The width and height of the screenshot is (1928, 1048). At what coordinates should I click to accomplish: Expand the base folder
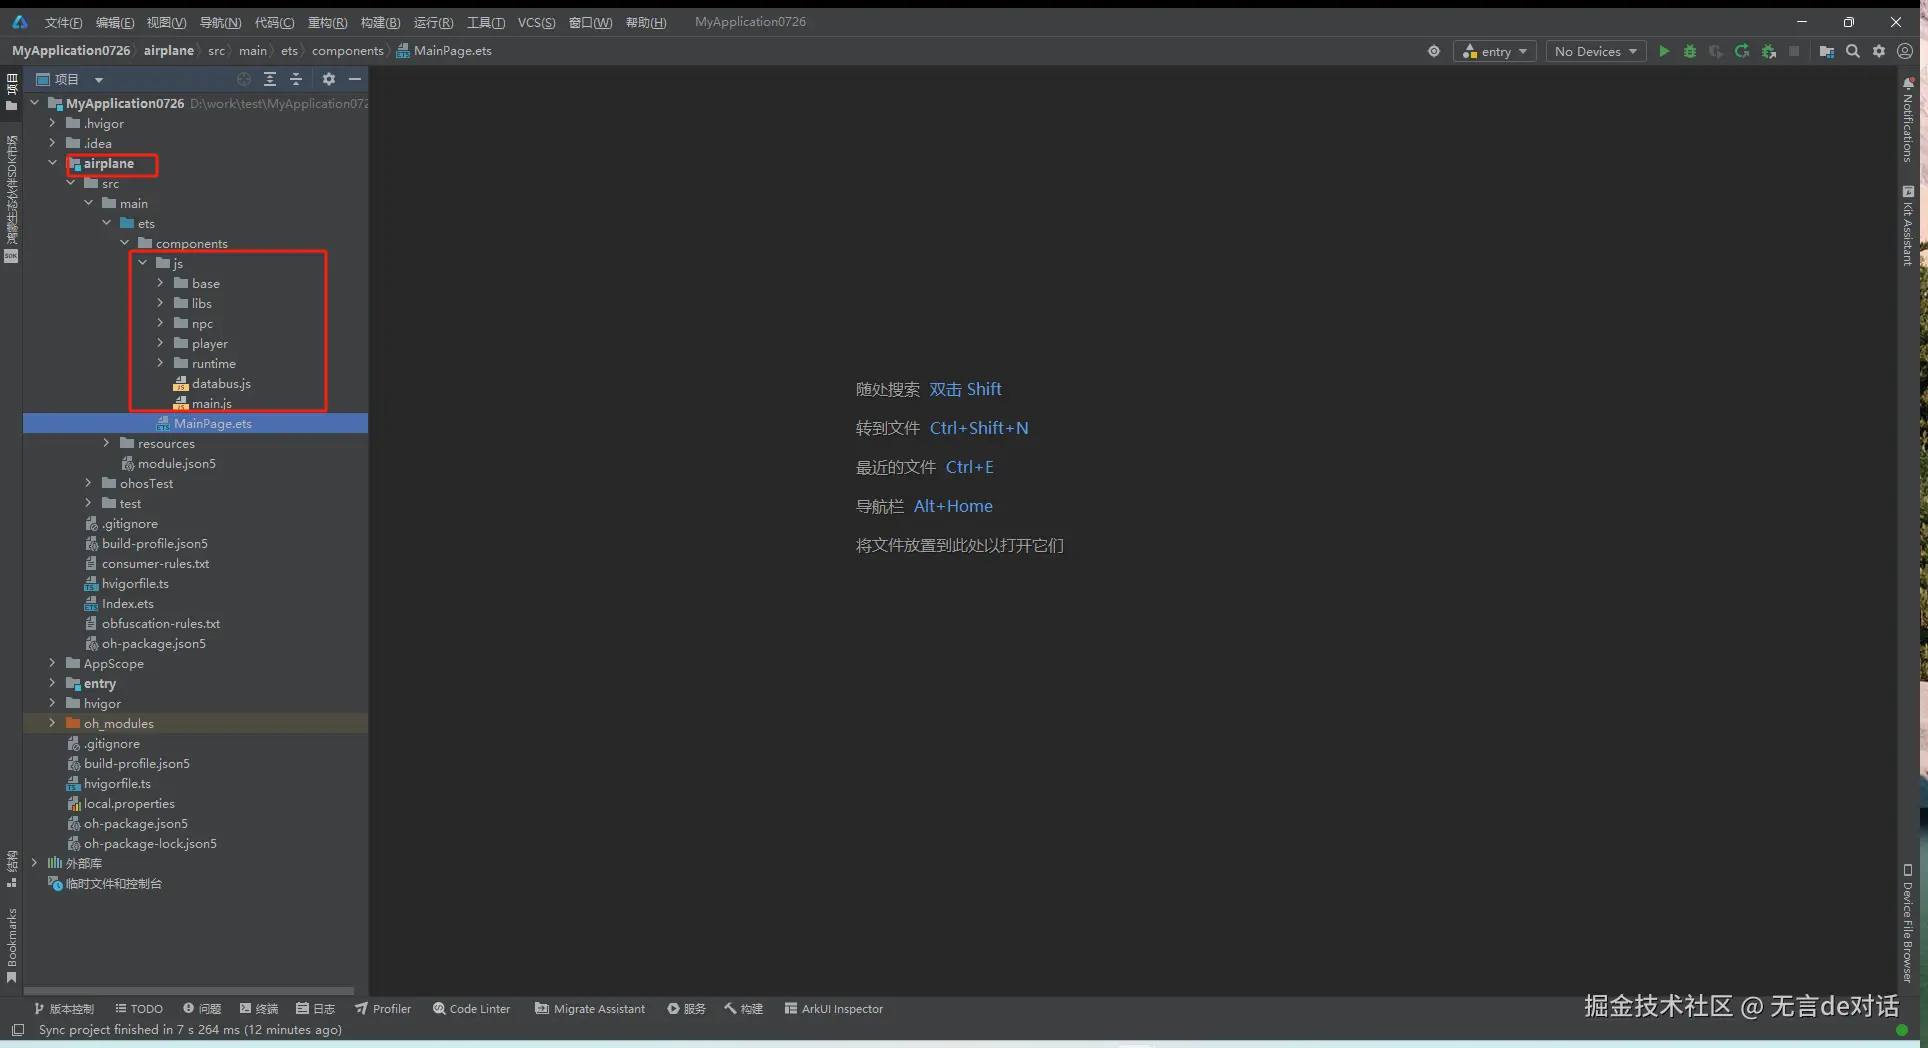coord(160,283)
